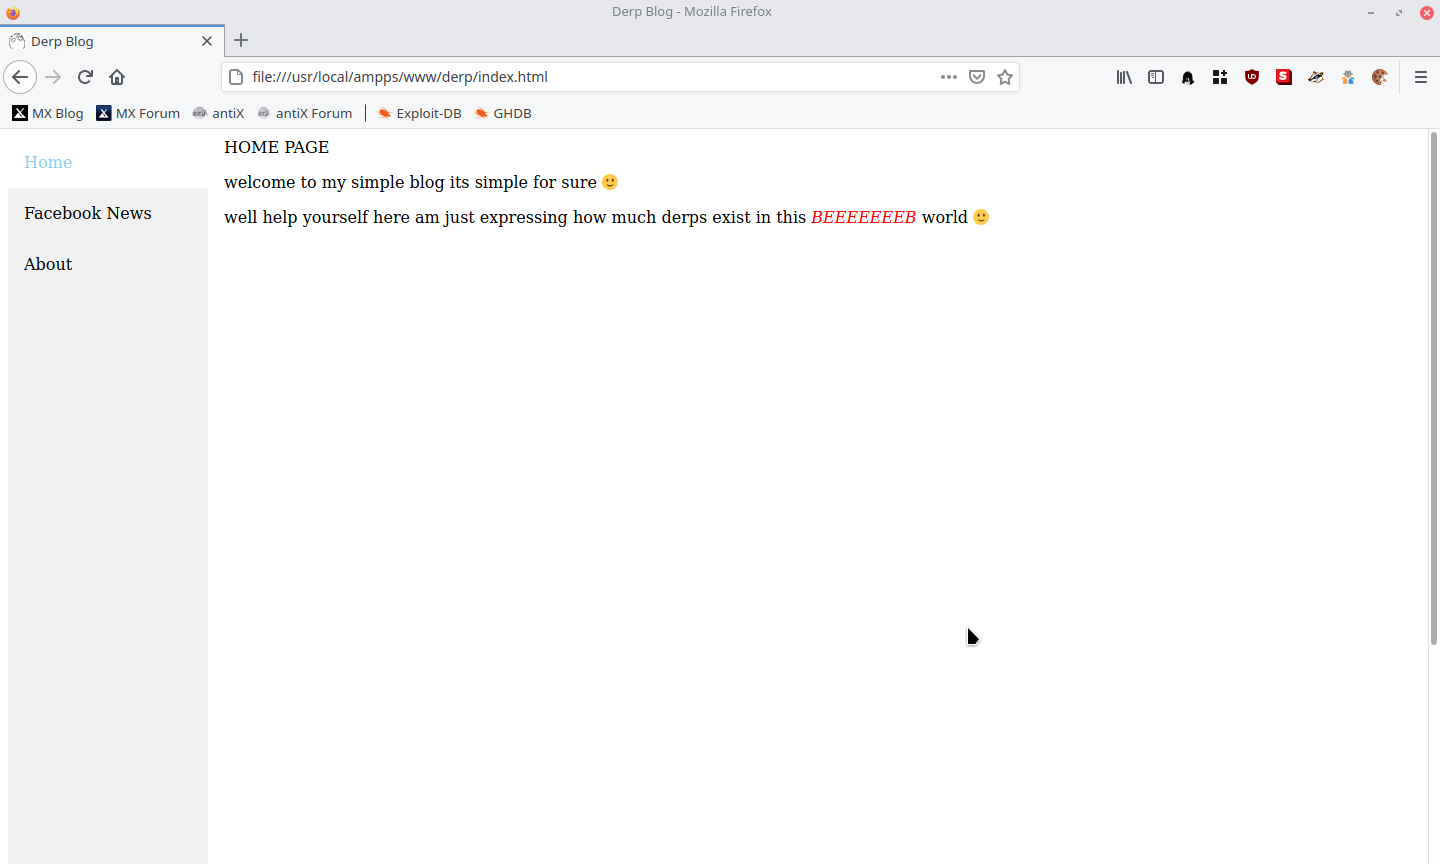
Task: Open the red S extension icon
Action: coord(1284,77)
